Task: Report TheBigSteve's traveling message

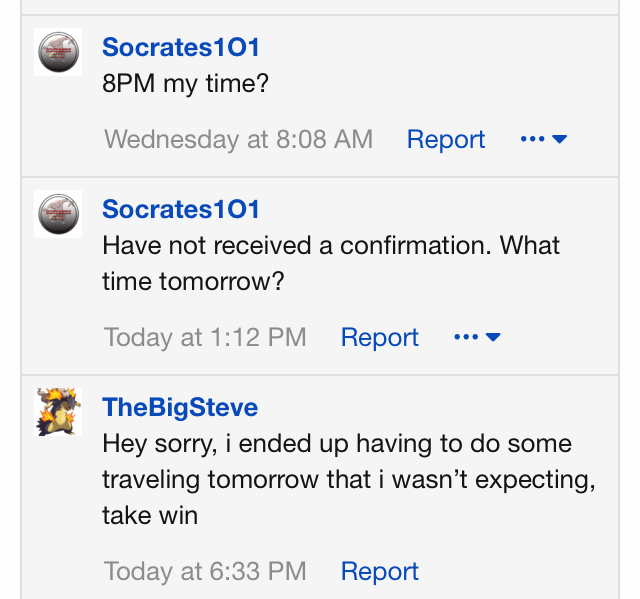Action: coord(379,571)
